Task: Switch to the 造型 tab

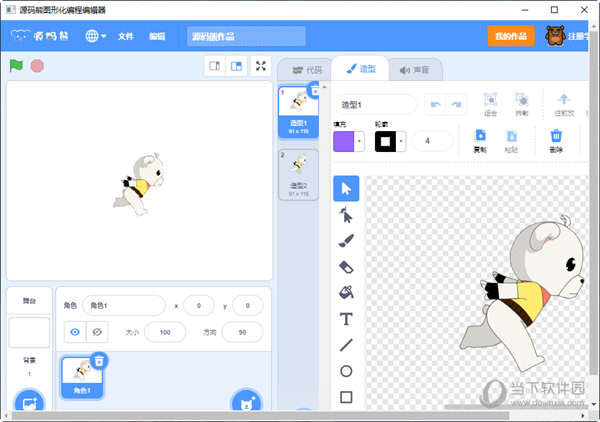Action: [x=360, y=69]
